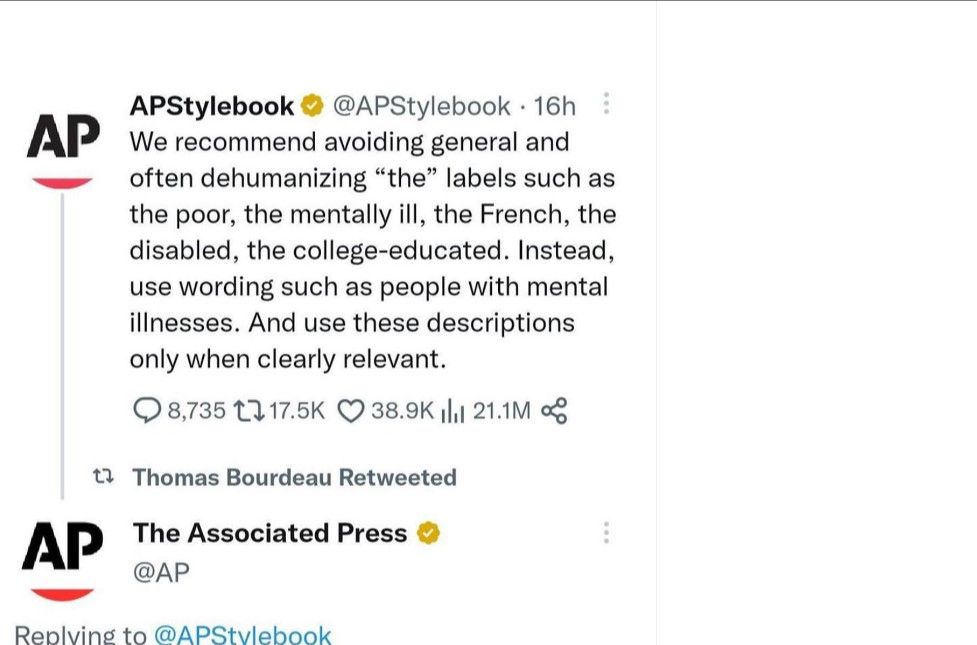
Task: Click the small retweet icon beside Thomas Bourdeau
Action: 101,477
